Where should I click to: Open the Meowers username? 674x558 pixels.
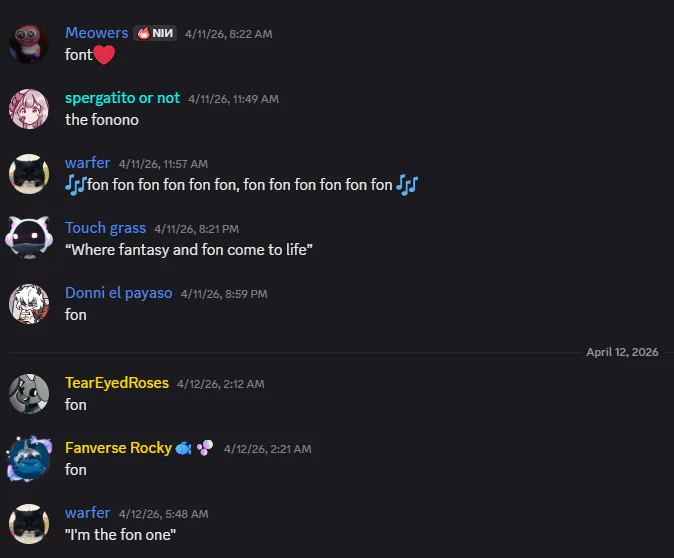(x=97, y=33)
